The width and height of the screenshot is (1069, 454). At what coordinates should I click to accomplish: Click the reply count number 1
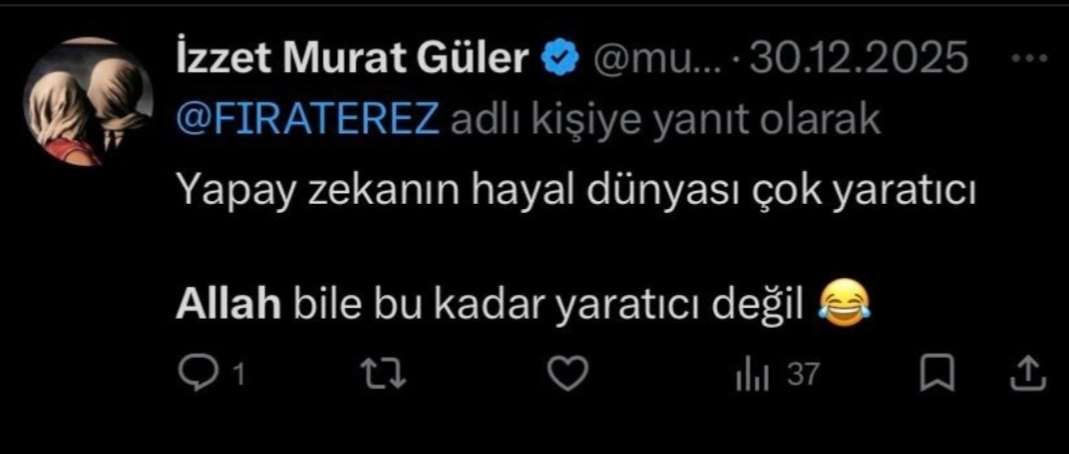pyautogui.click(x=238, y=376)
